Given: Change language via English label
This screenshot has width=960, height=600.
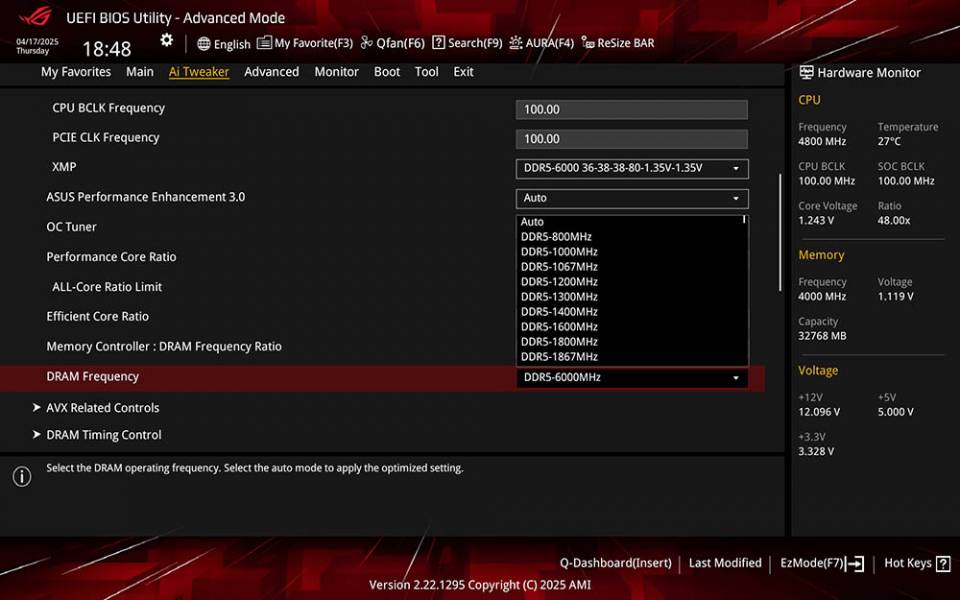Looking at the screenshot, I should (x=232, y=44).
